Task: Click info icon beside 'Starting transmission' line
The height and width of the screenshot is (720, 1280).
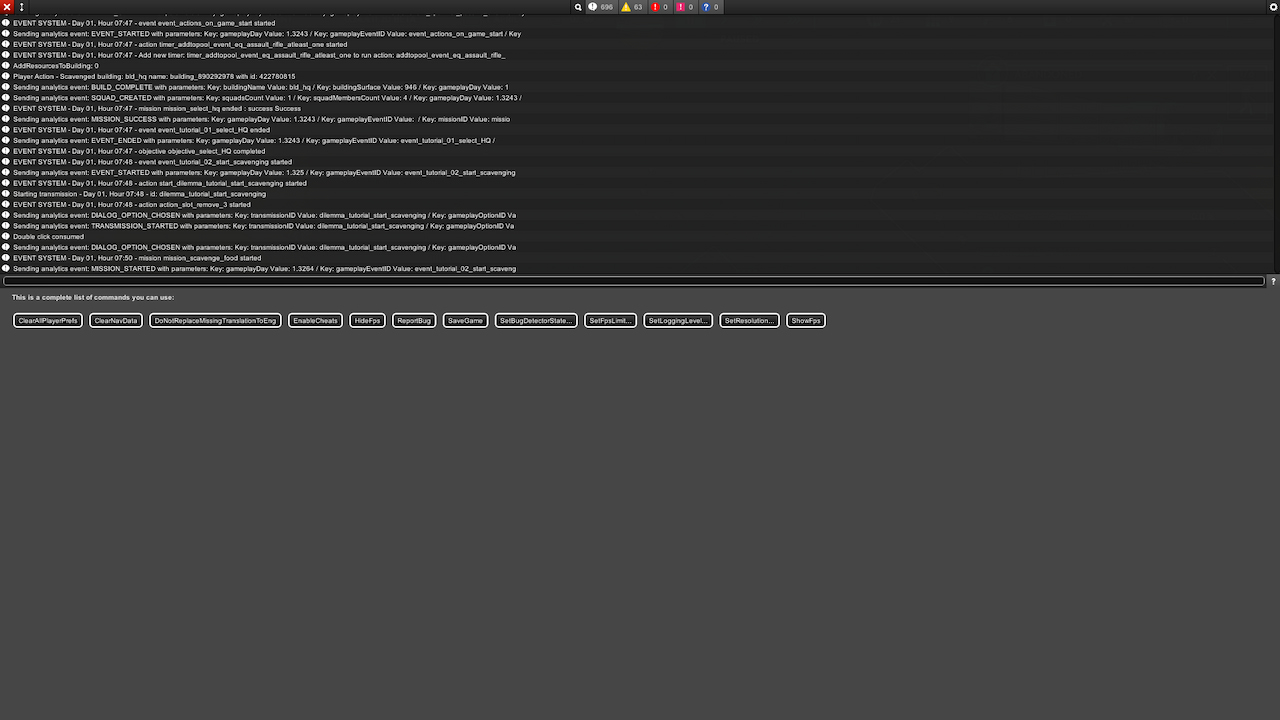Action: (x=6, y=194)
